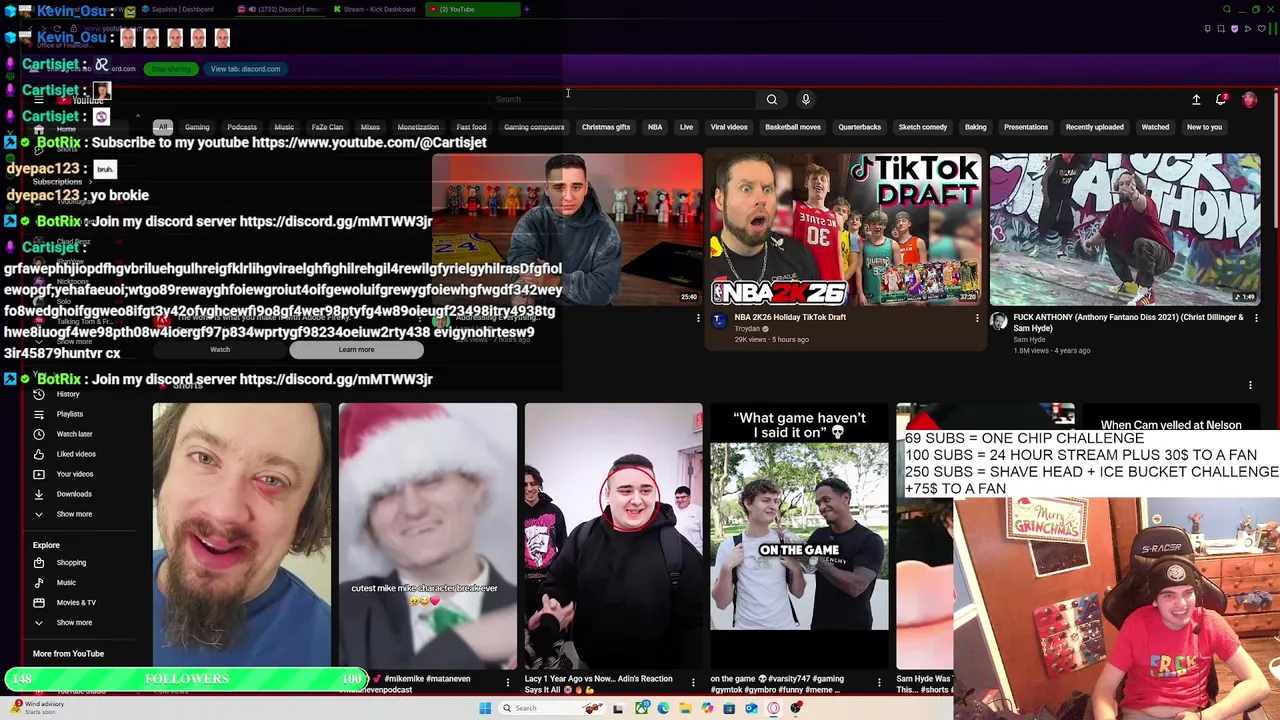Open the YouTube account avatar menu

point(1249,99)
